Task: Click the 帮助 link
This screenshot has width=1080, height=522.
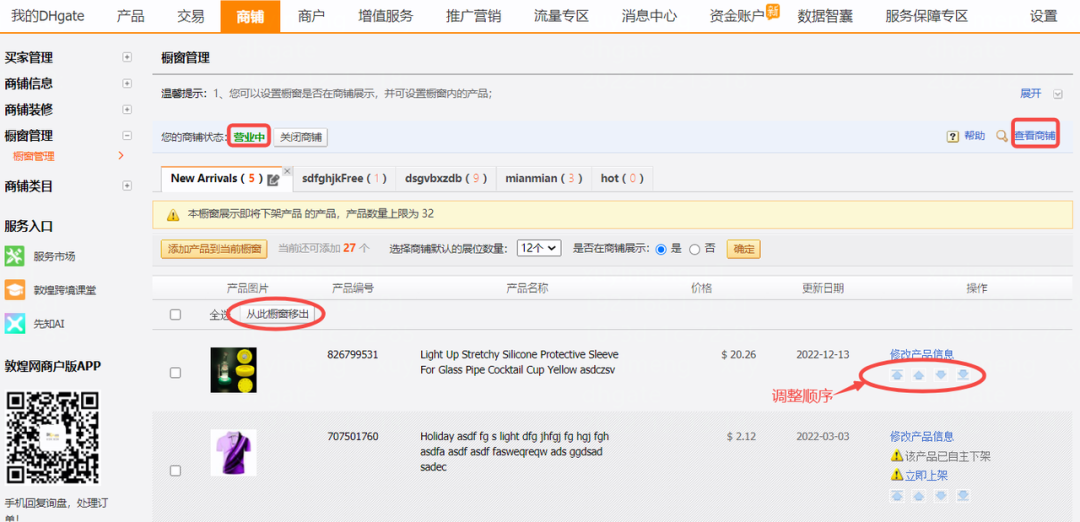Action: [975, 136]
